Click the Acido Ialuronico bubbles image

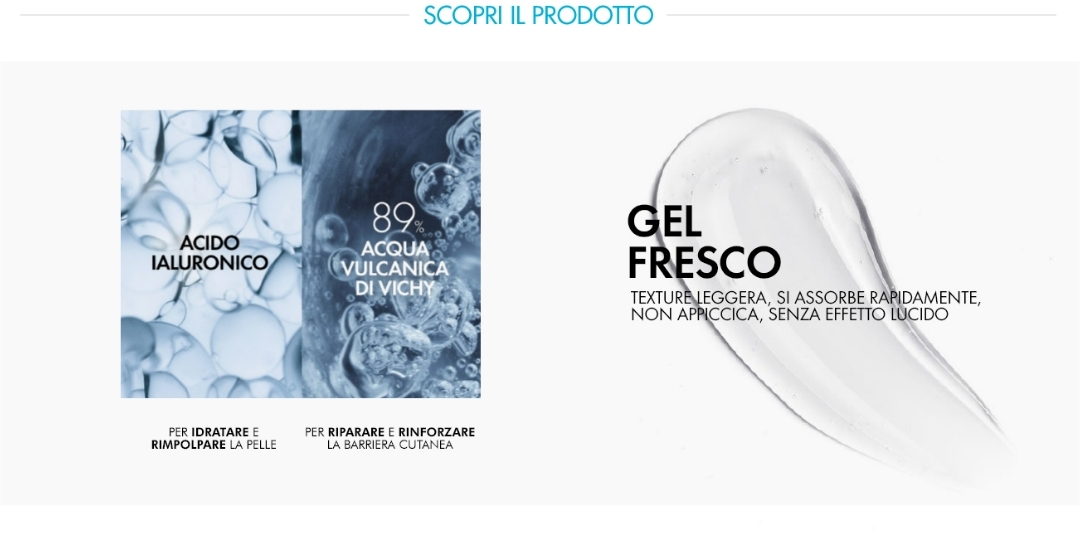click(211, 254)
